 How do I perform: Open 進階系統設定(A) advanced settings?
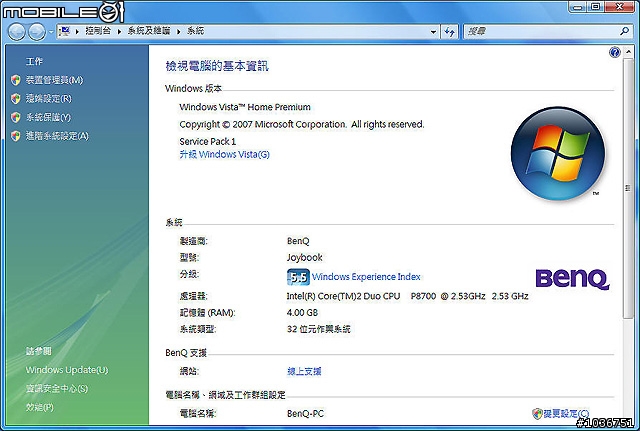pos(57,136)
